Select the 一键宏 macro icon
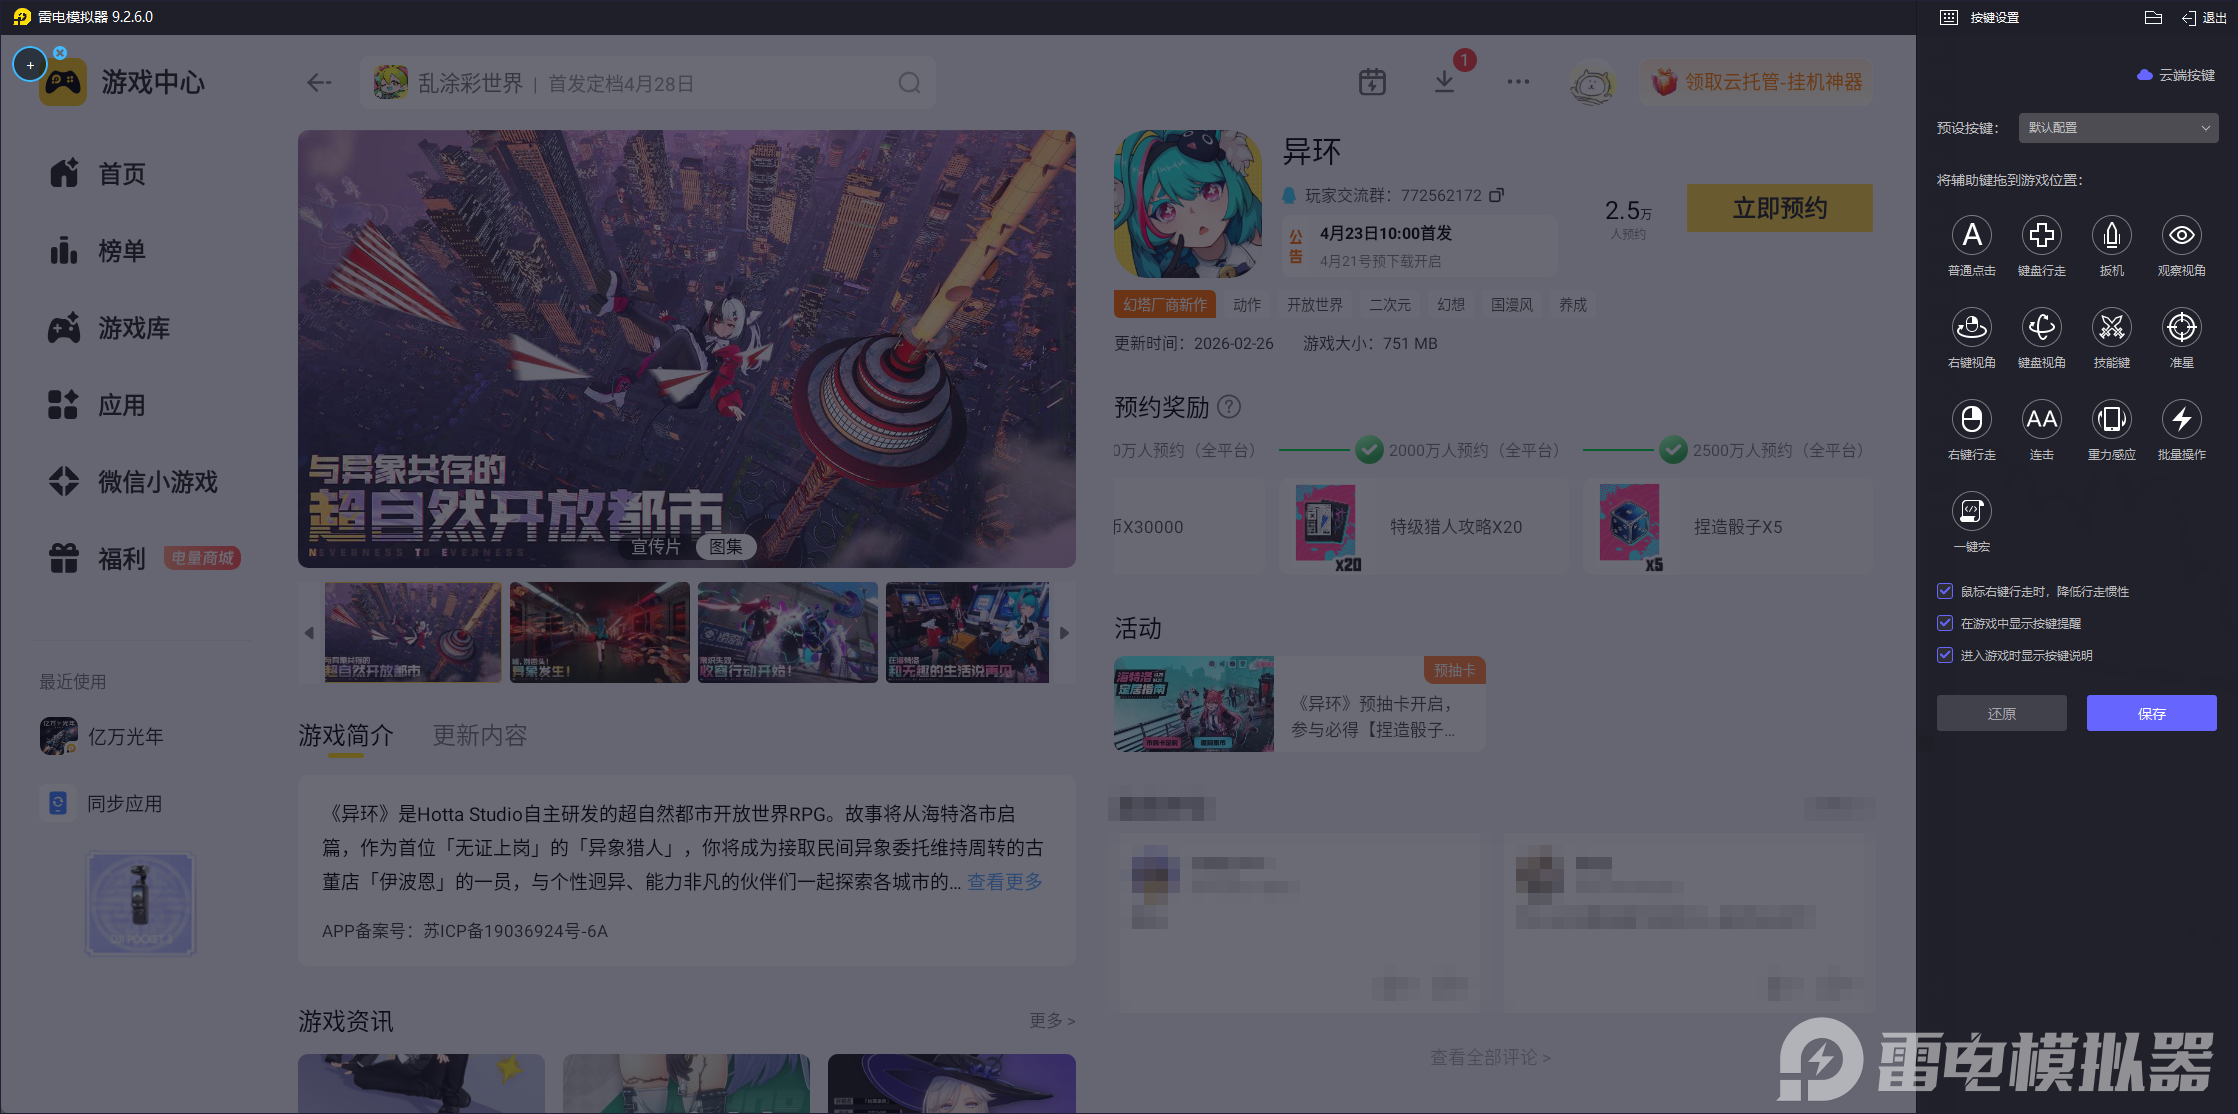Image resolution: width=2238 pixels, height=1114 pixels. (x=1971, y=512)
